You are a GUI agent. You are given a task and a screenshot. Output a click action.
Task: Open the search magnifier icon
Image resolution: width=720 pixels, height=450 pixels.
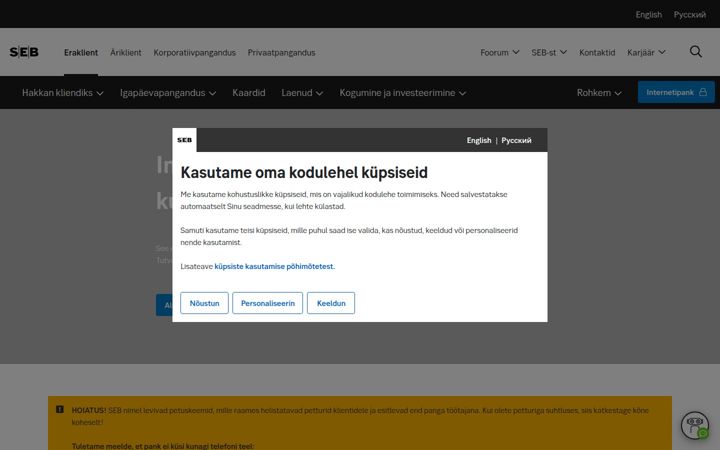coord(696,51)
